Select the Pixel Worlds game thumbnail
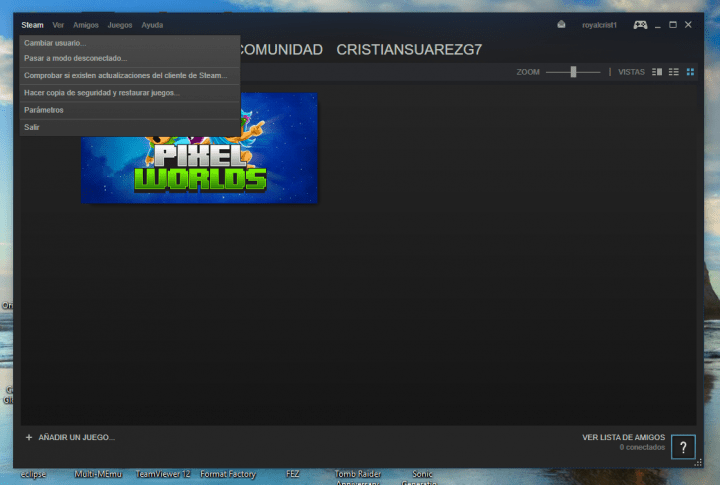Viewport: 720px width, 485px height. coord(199,148)
